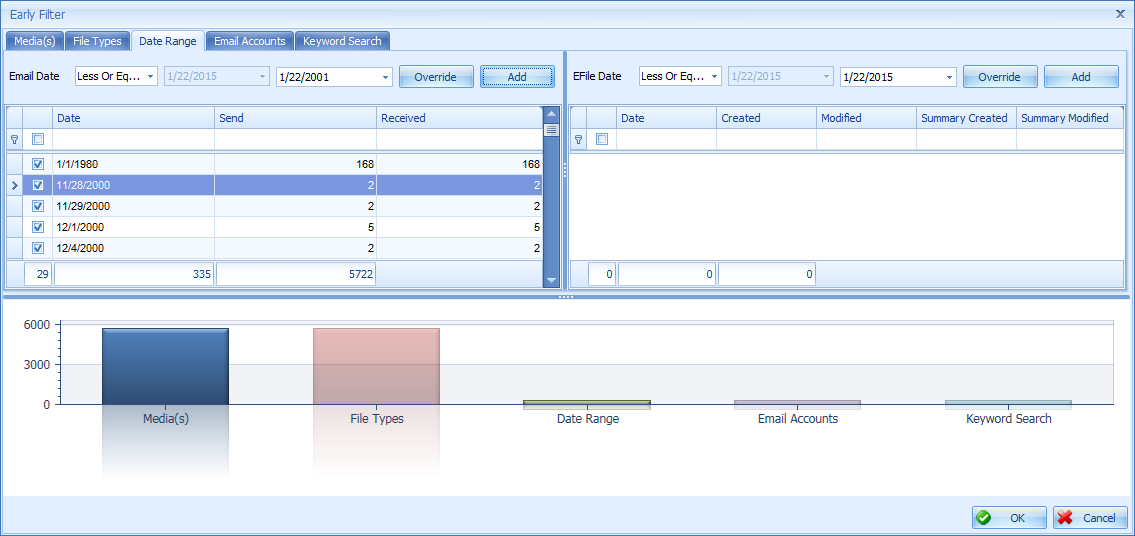Uncheck the 1/1/1980 date row checkbox

[x=38, y=164]
